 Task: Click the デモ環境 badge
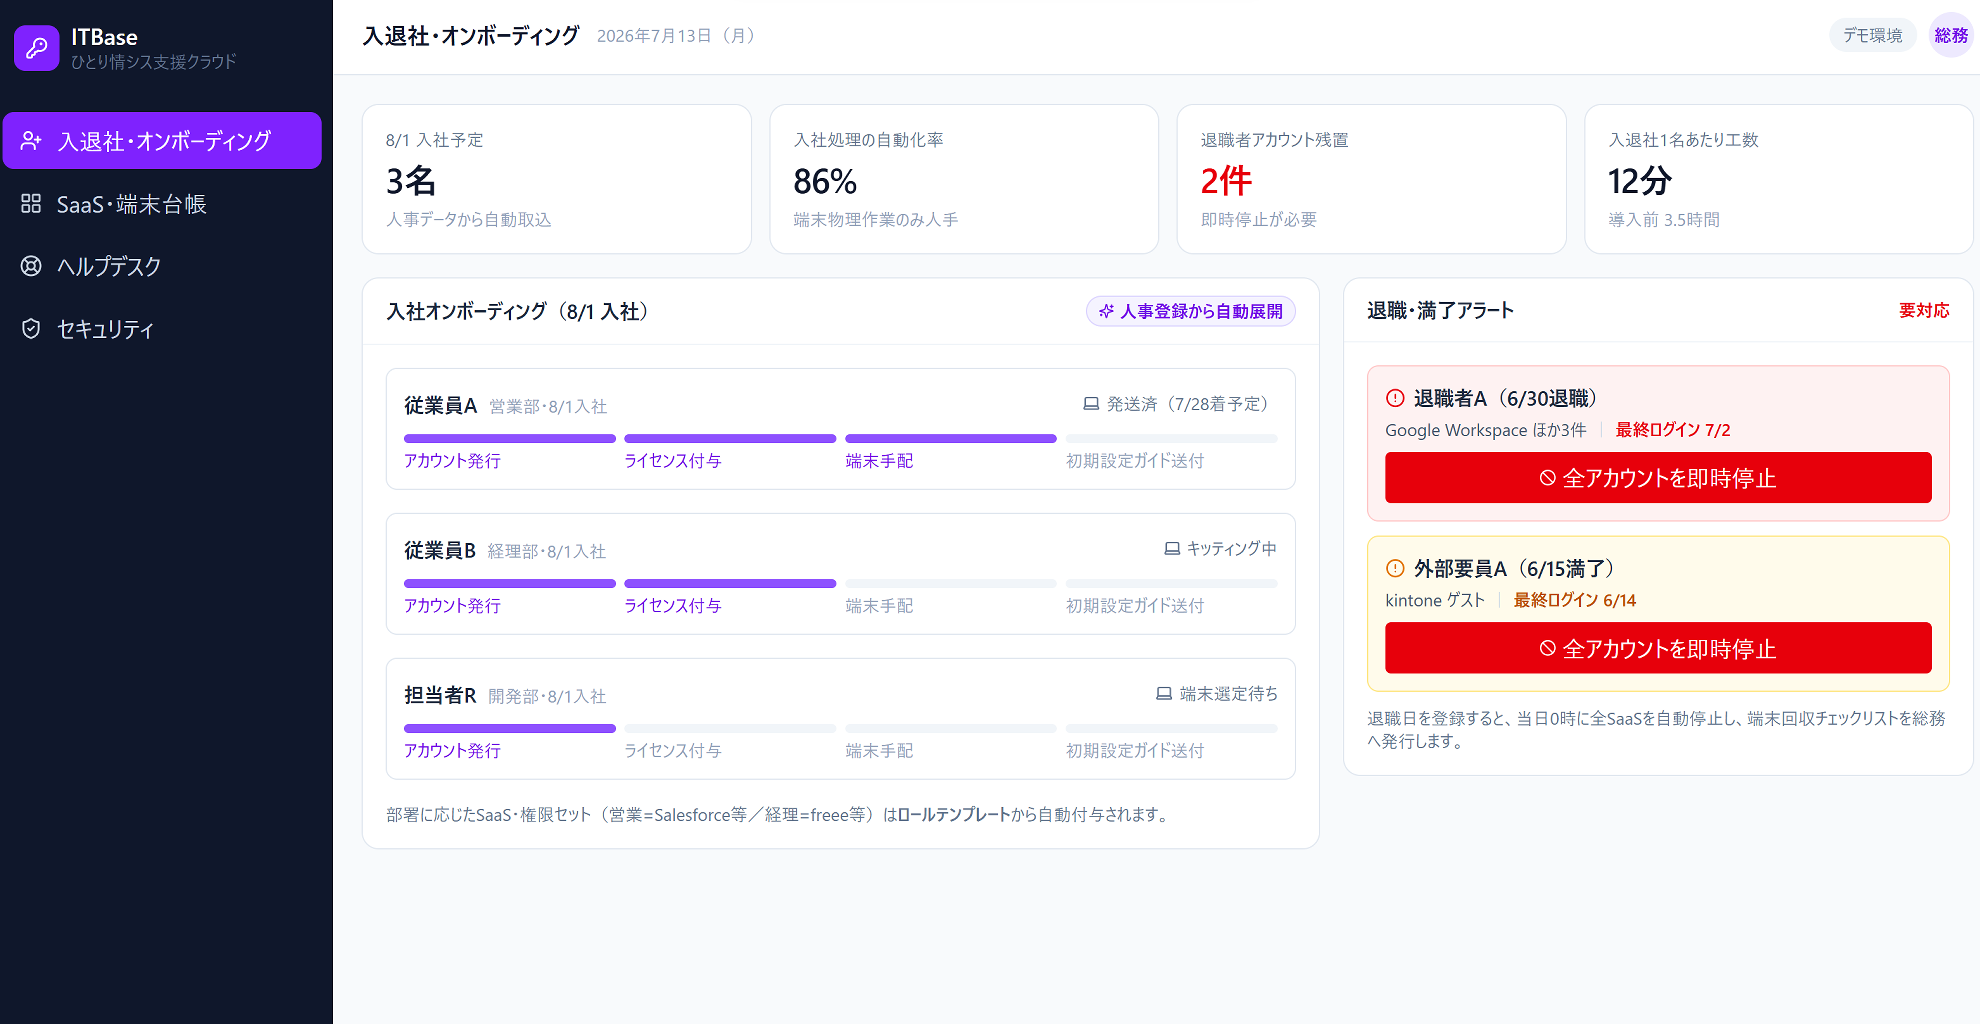[1872, 35]
